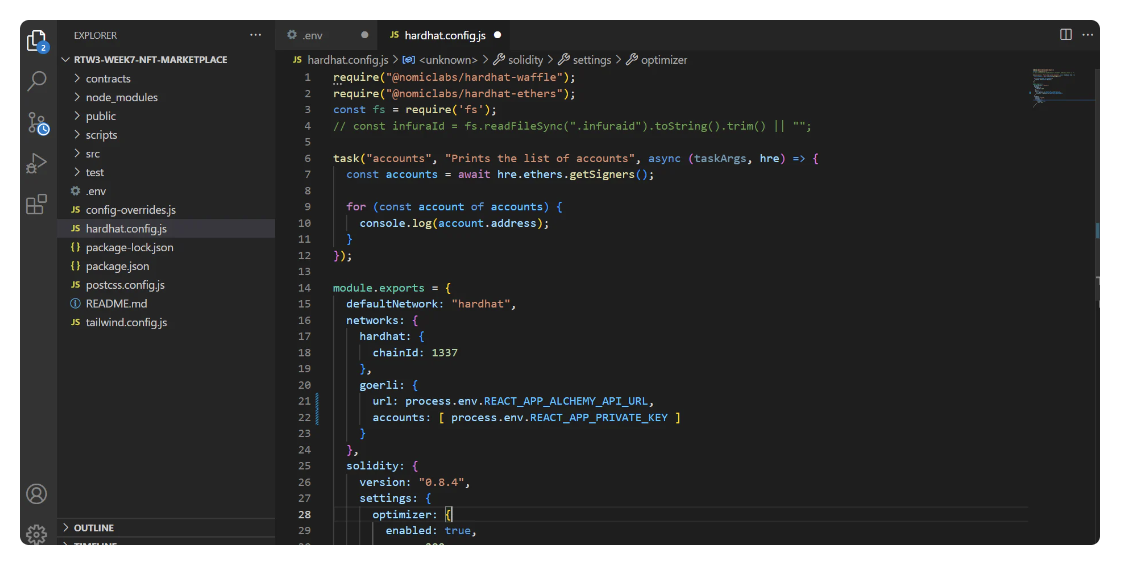This screenshot has height=580, width=1124.
Task: Open tailwind.config.js from the file tree
Action: point(166,322)
